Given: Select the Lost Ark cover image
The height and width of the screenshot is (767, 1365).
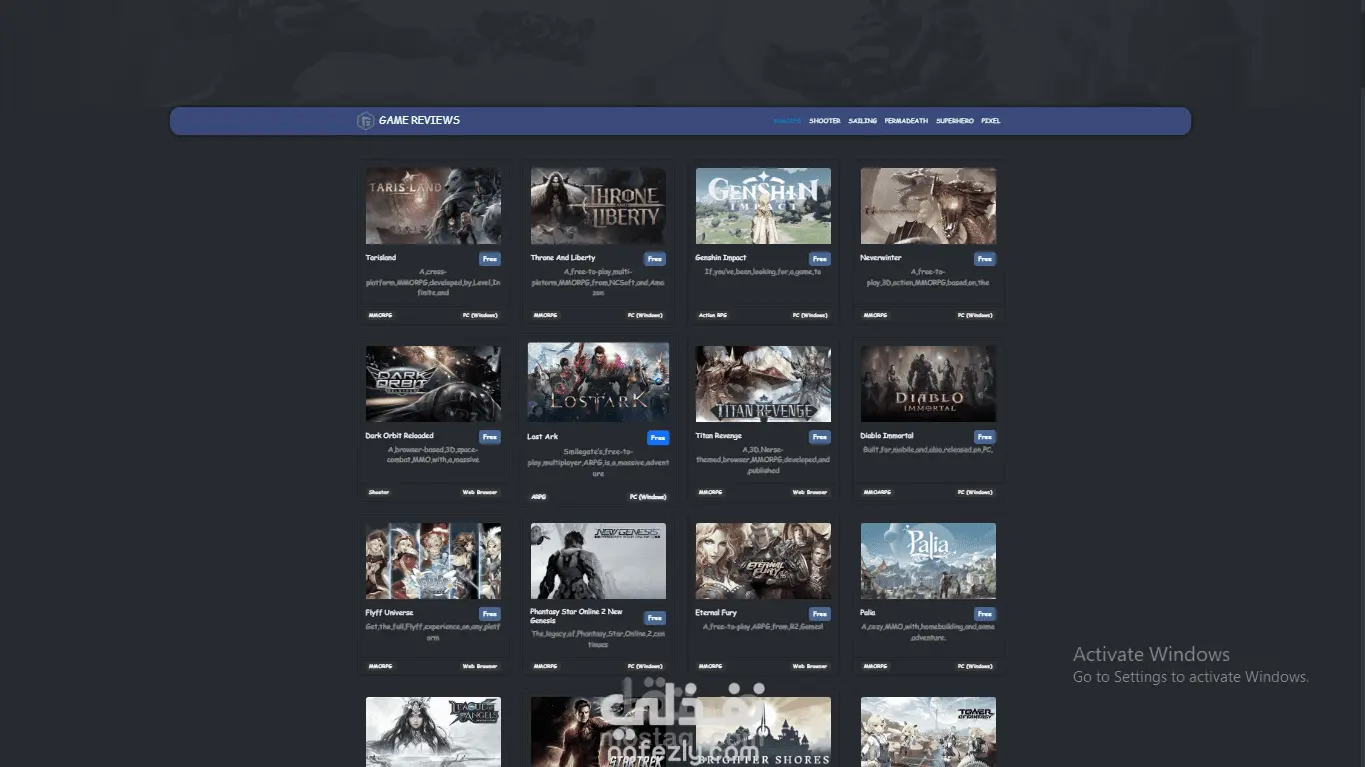Looking at the screenshot, I should (x=598, y=383).
